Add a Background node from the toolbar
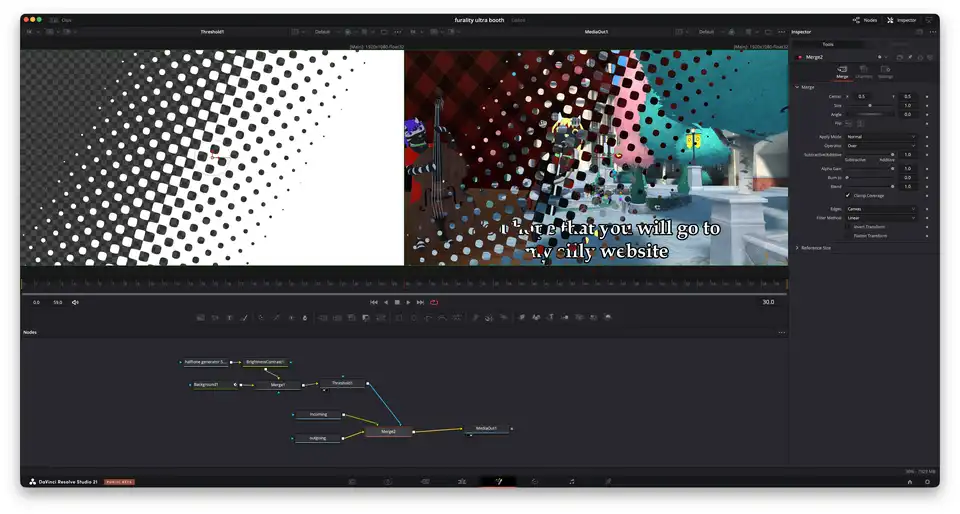960x514 pixels. (x=200, y=317)
